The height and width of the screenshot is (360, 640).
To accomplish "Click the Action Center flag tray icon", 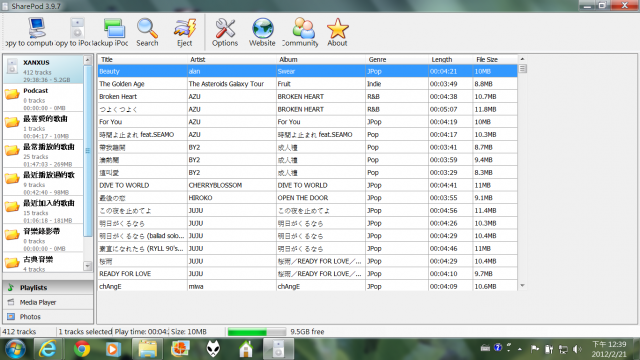I will 535,349.
